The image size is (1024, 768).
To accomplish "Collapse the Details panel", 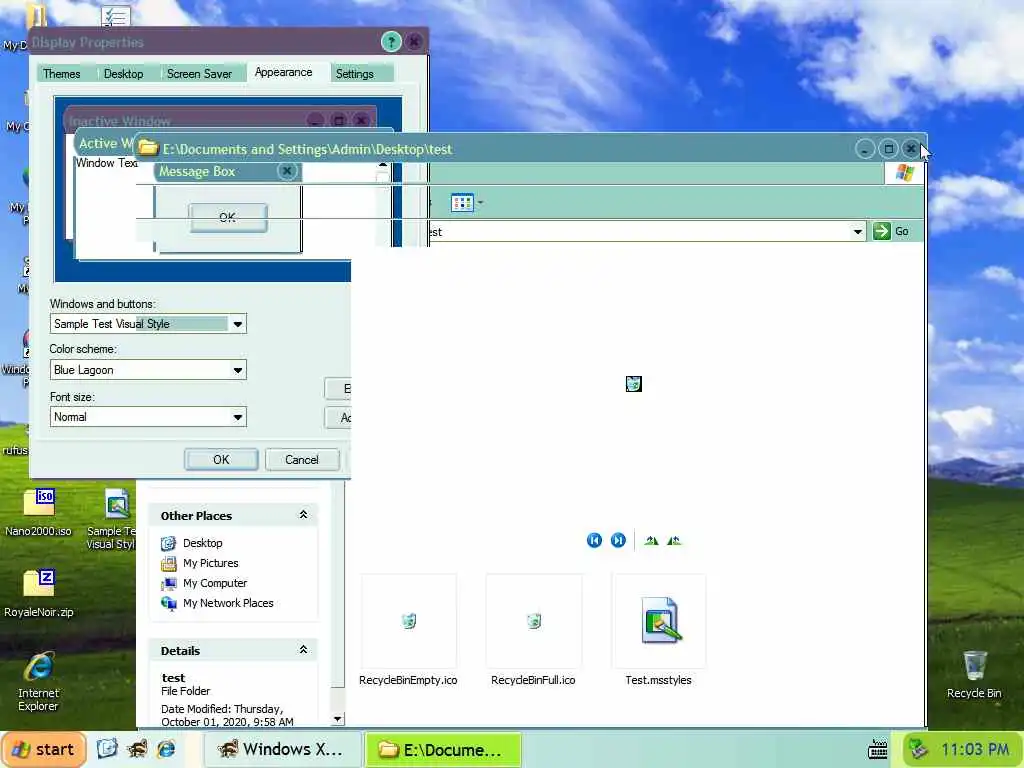I will (x=303, y=650).
